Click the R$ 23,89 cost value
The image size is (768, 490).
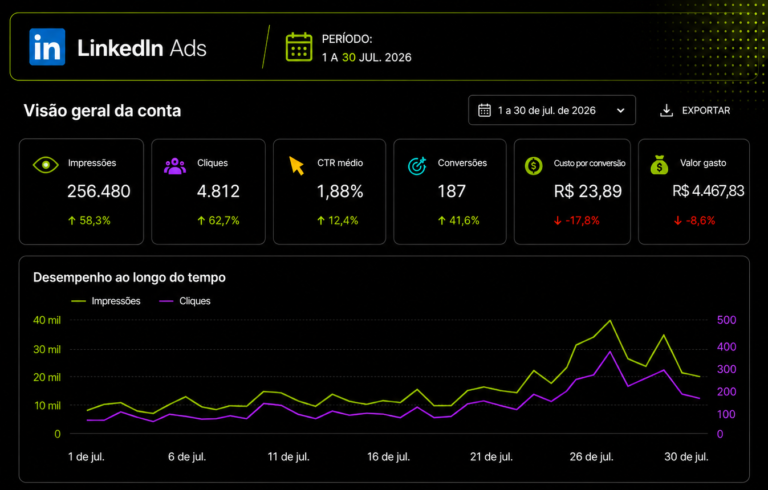coord(588,191)
